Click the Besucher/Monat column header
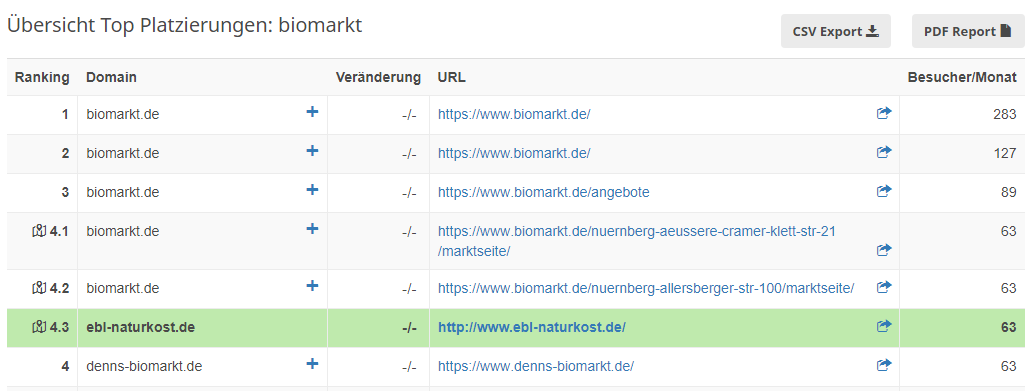Viewport: 1035px width, 391px height. pos(962,77)
